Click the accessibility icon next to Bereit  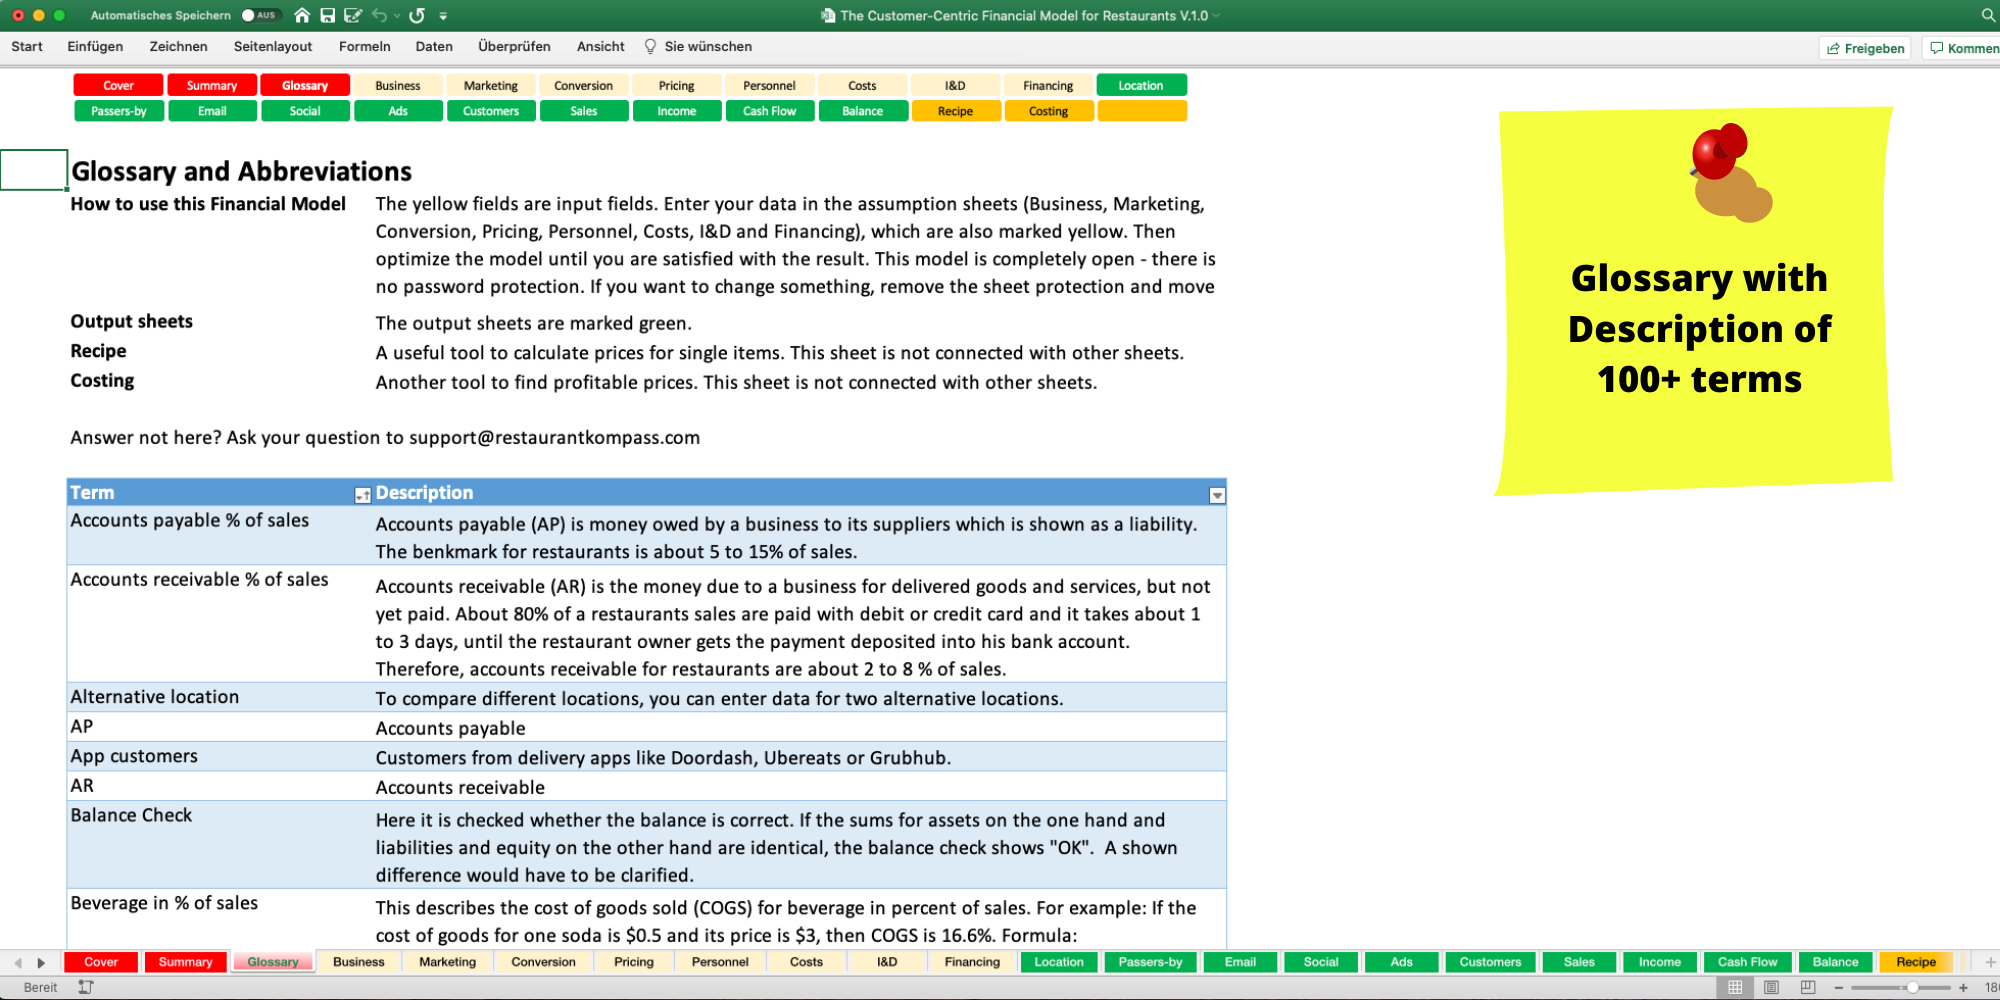[x=86, y=987]
